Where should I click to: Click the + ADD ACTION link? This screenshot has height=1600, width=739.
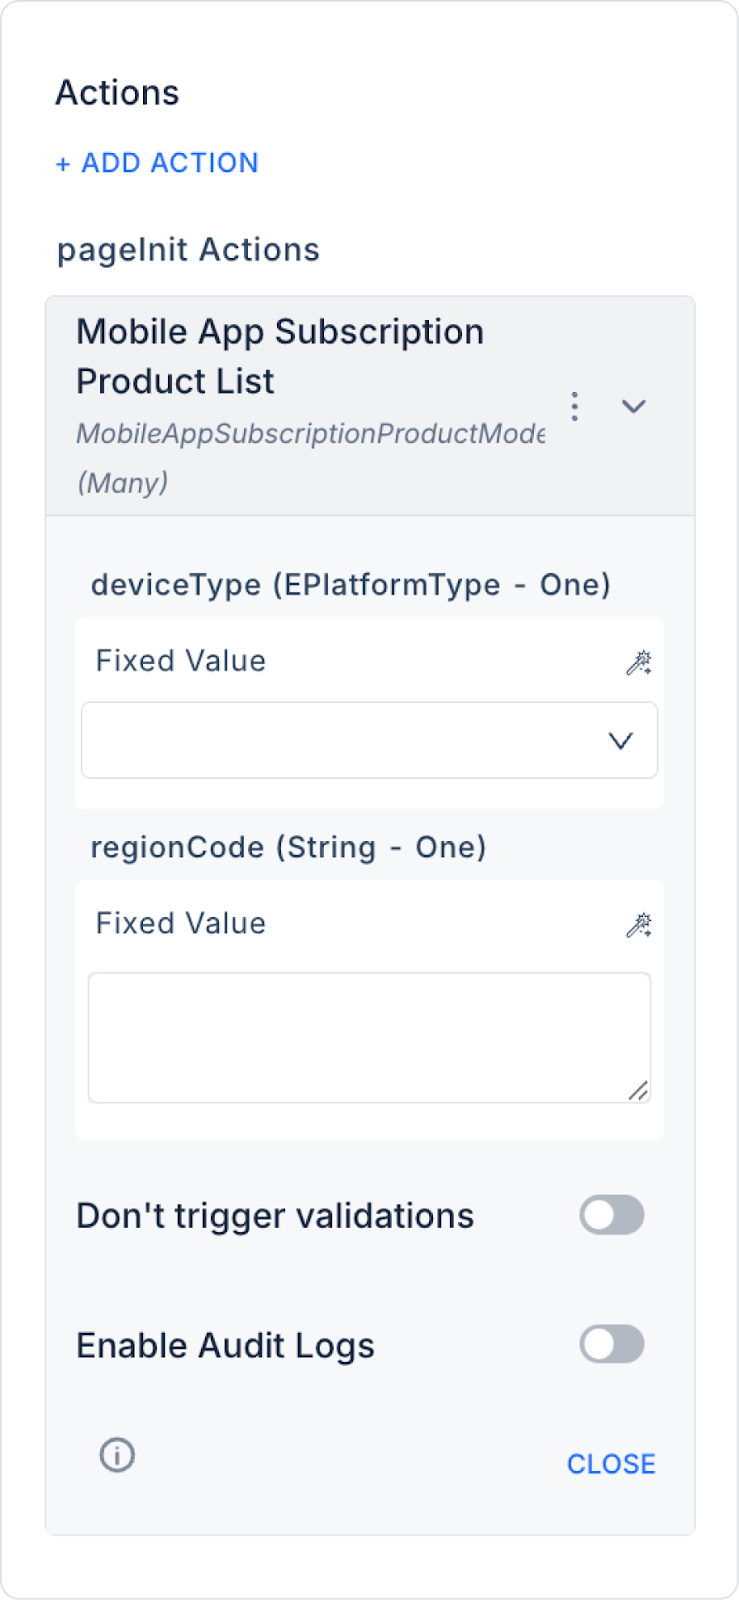coord(157,163)
